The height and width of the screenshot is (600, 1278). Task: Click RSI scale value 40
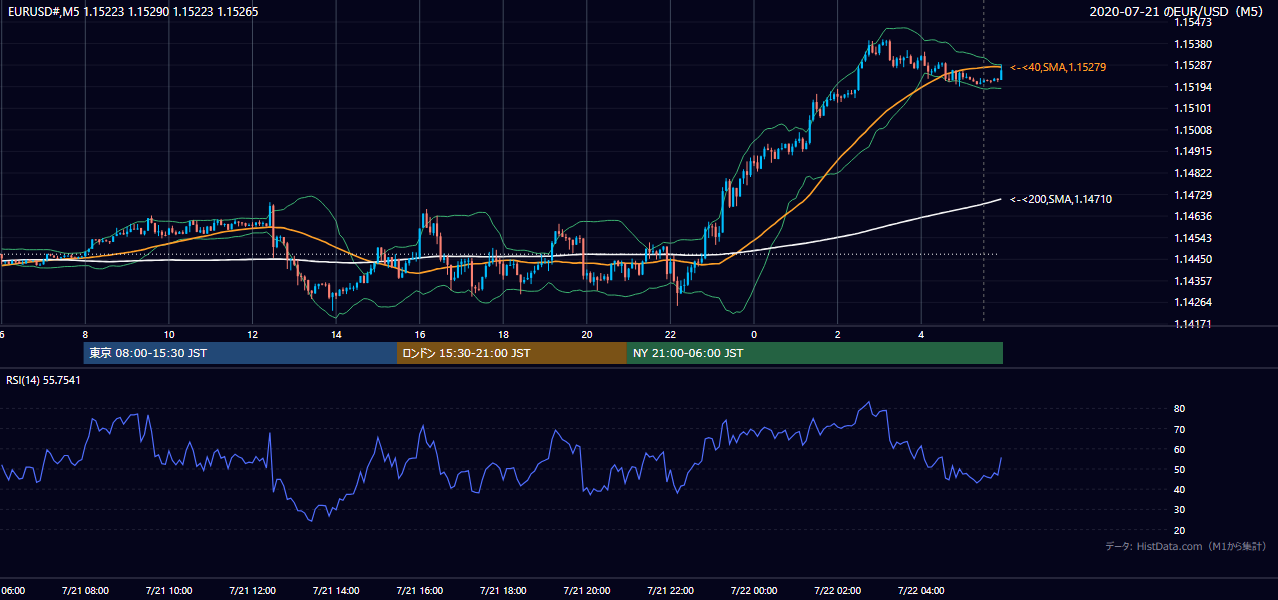1179,489
